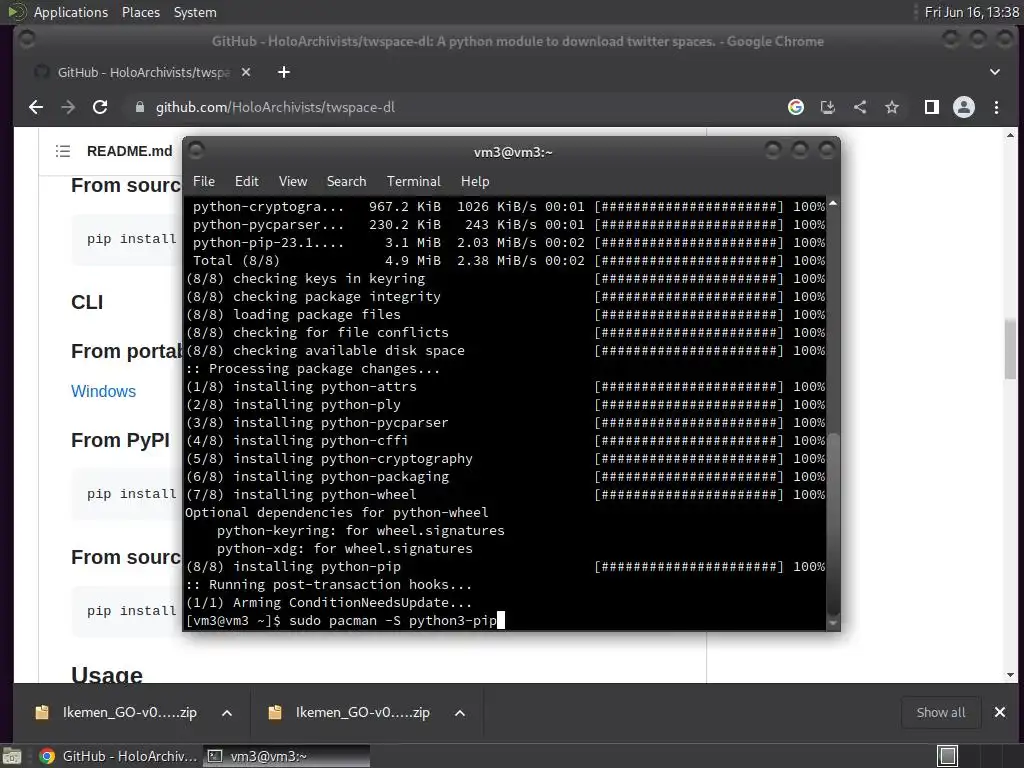Viewport: 1024px width, 768px height.
Task: Open the Applications menu
Action: [x=71, y=12]
